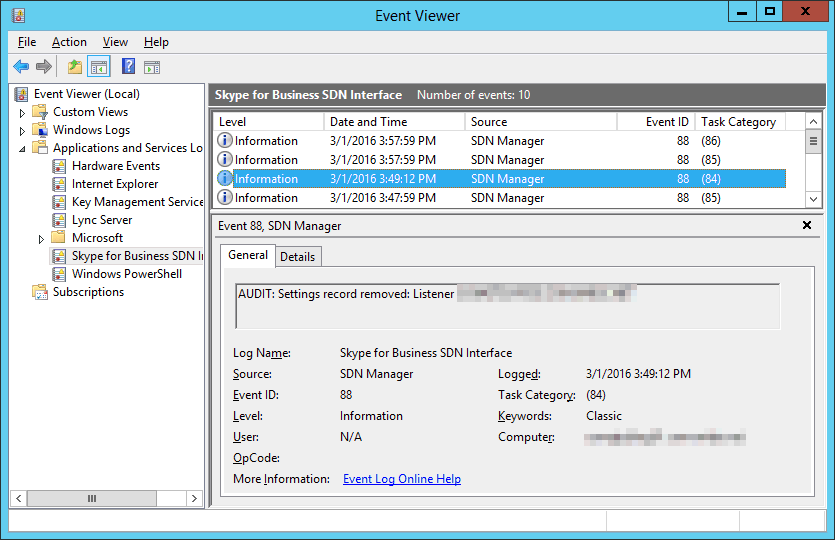Select Hardware Events in the tree

(116, 166)
